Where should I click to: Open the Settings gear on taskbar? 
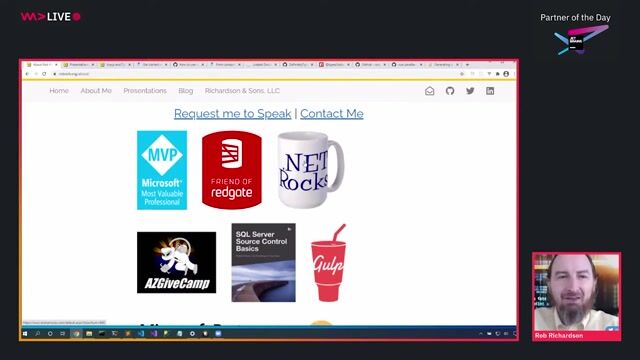tap(192, 333)
